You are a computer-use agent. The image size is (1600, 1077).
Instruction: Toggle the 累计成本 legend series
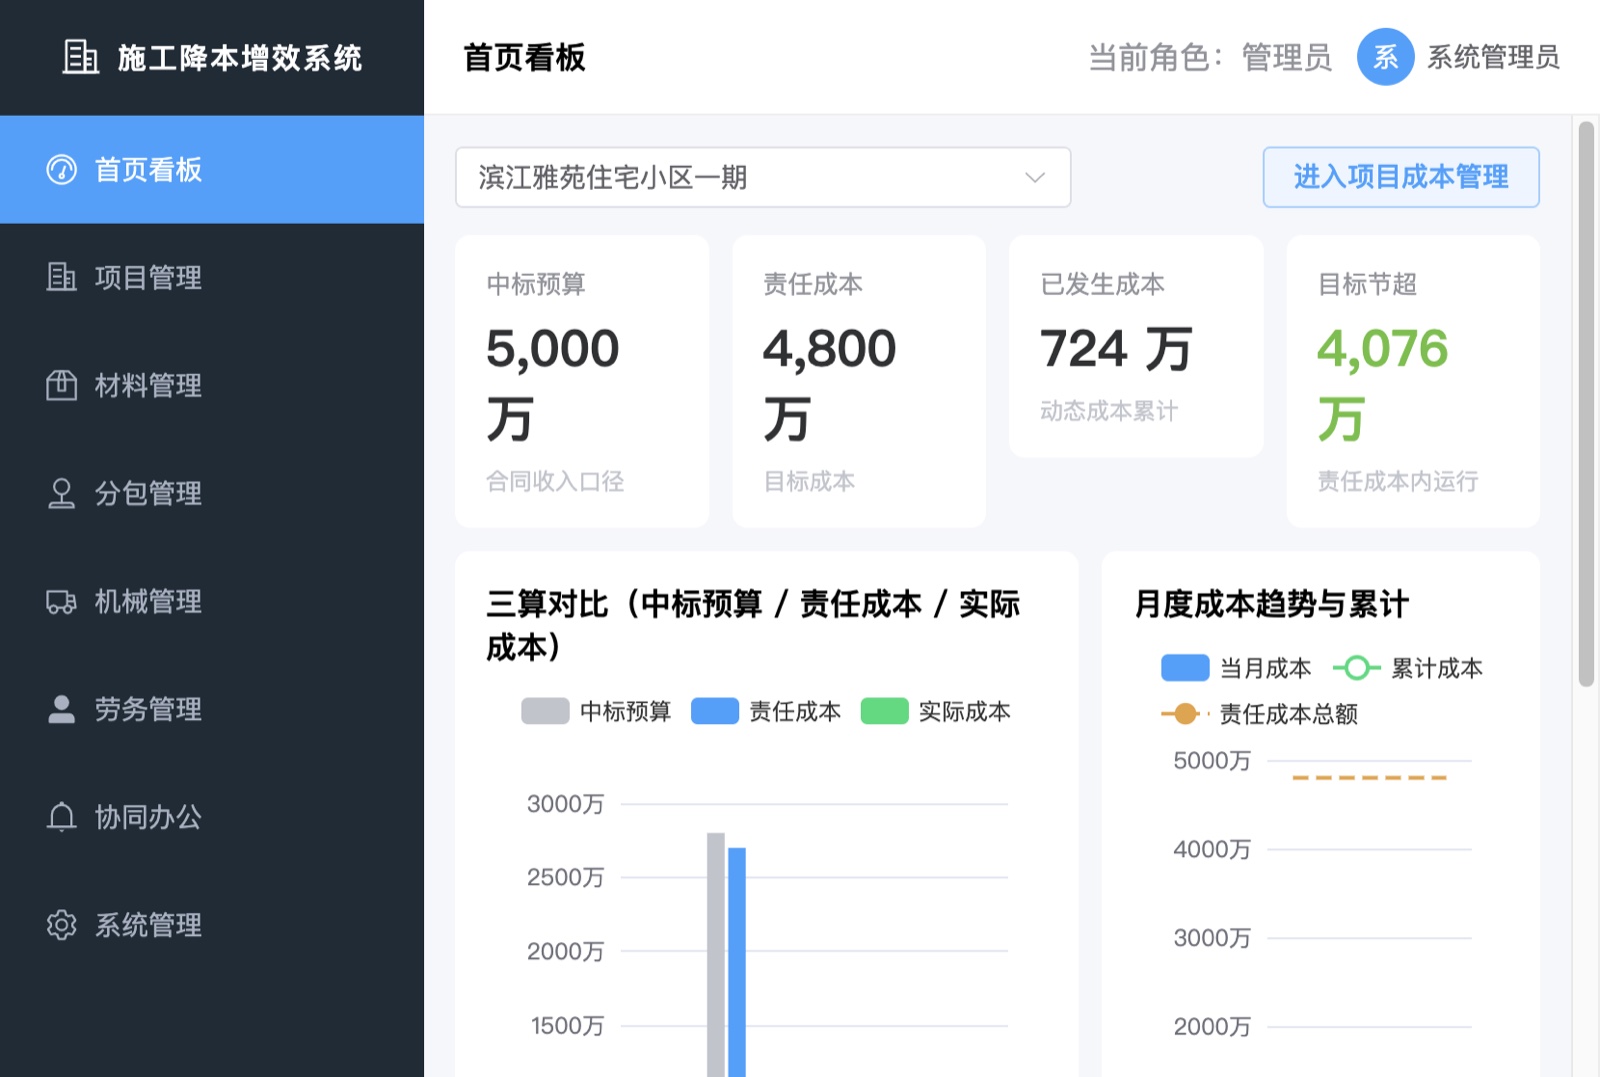(x=1408, y=668)
